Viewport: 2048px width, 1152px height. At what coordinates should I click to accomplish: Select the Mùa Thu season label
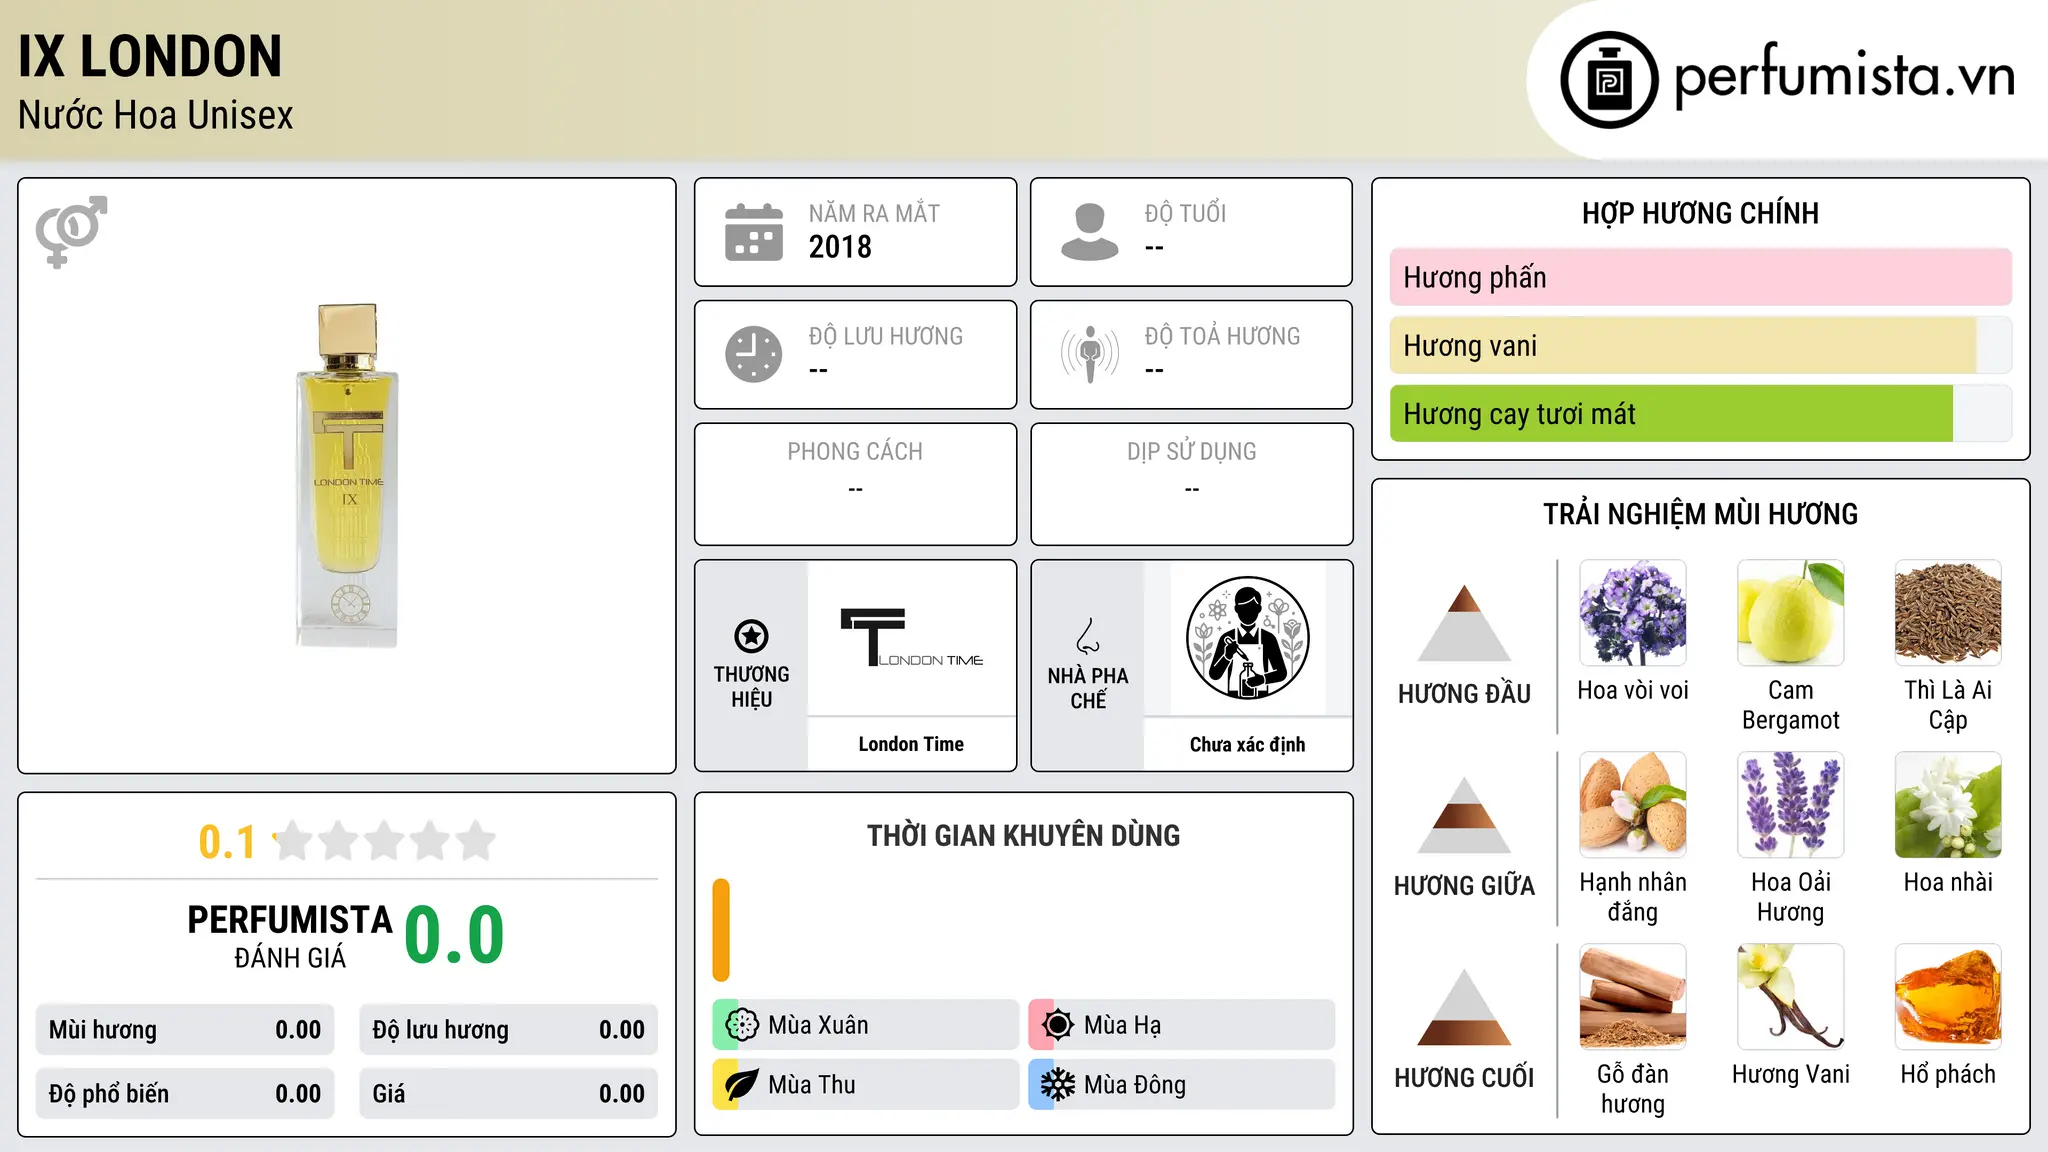812,1085
